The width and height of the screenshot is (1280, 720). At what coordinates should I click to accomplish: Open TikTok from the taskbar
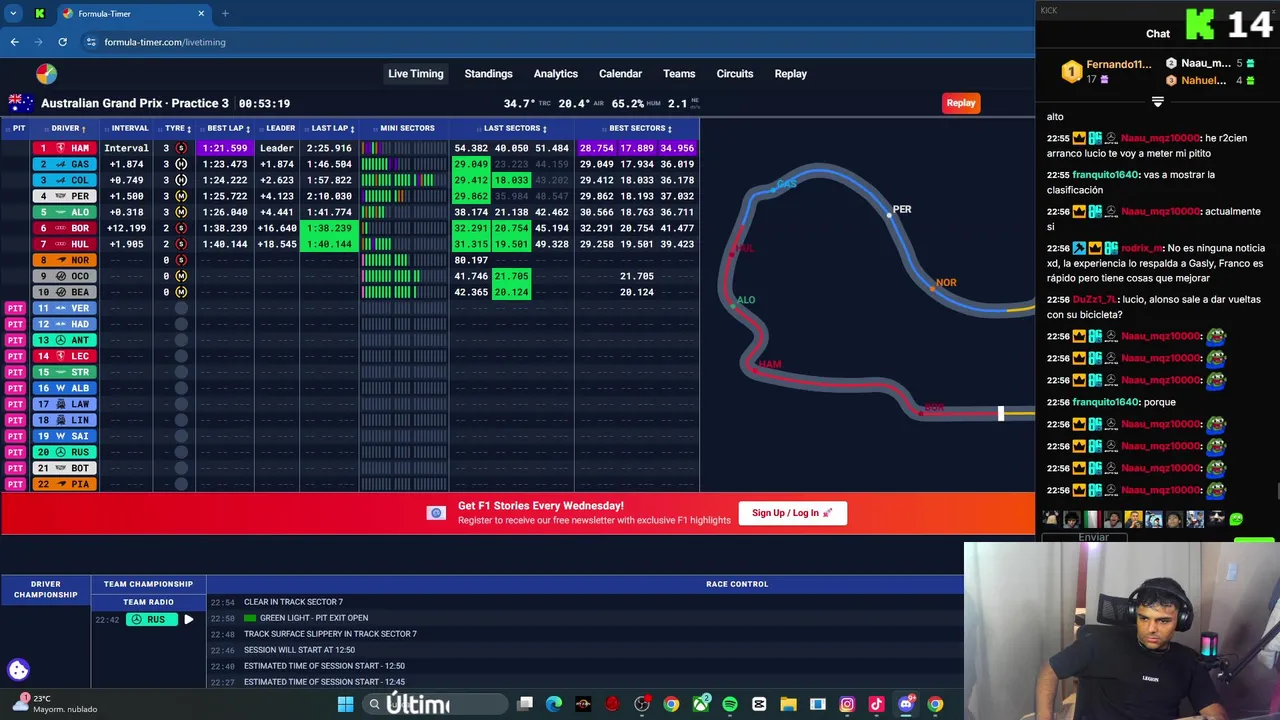(x=876, y=704)
